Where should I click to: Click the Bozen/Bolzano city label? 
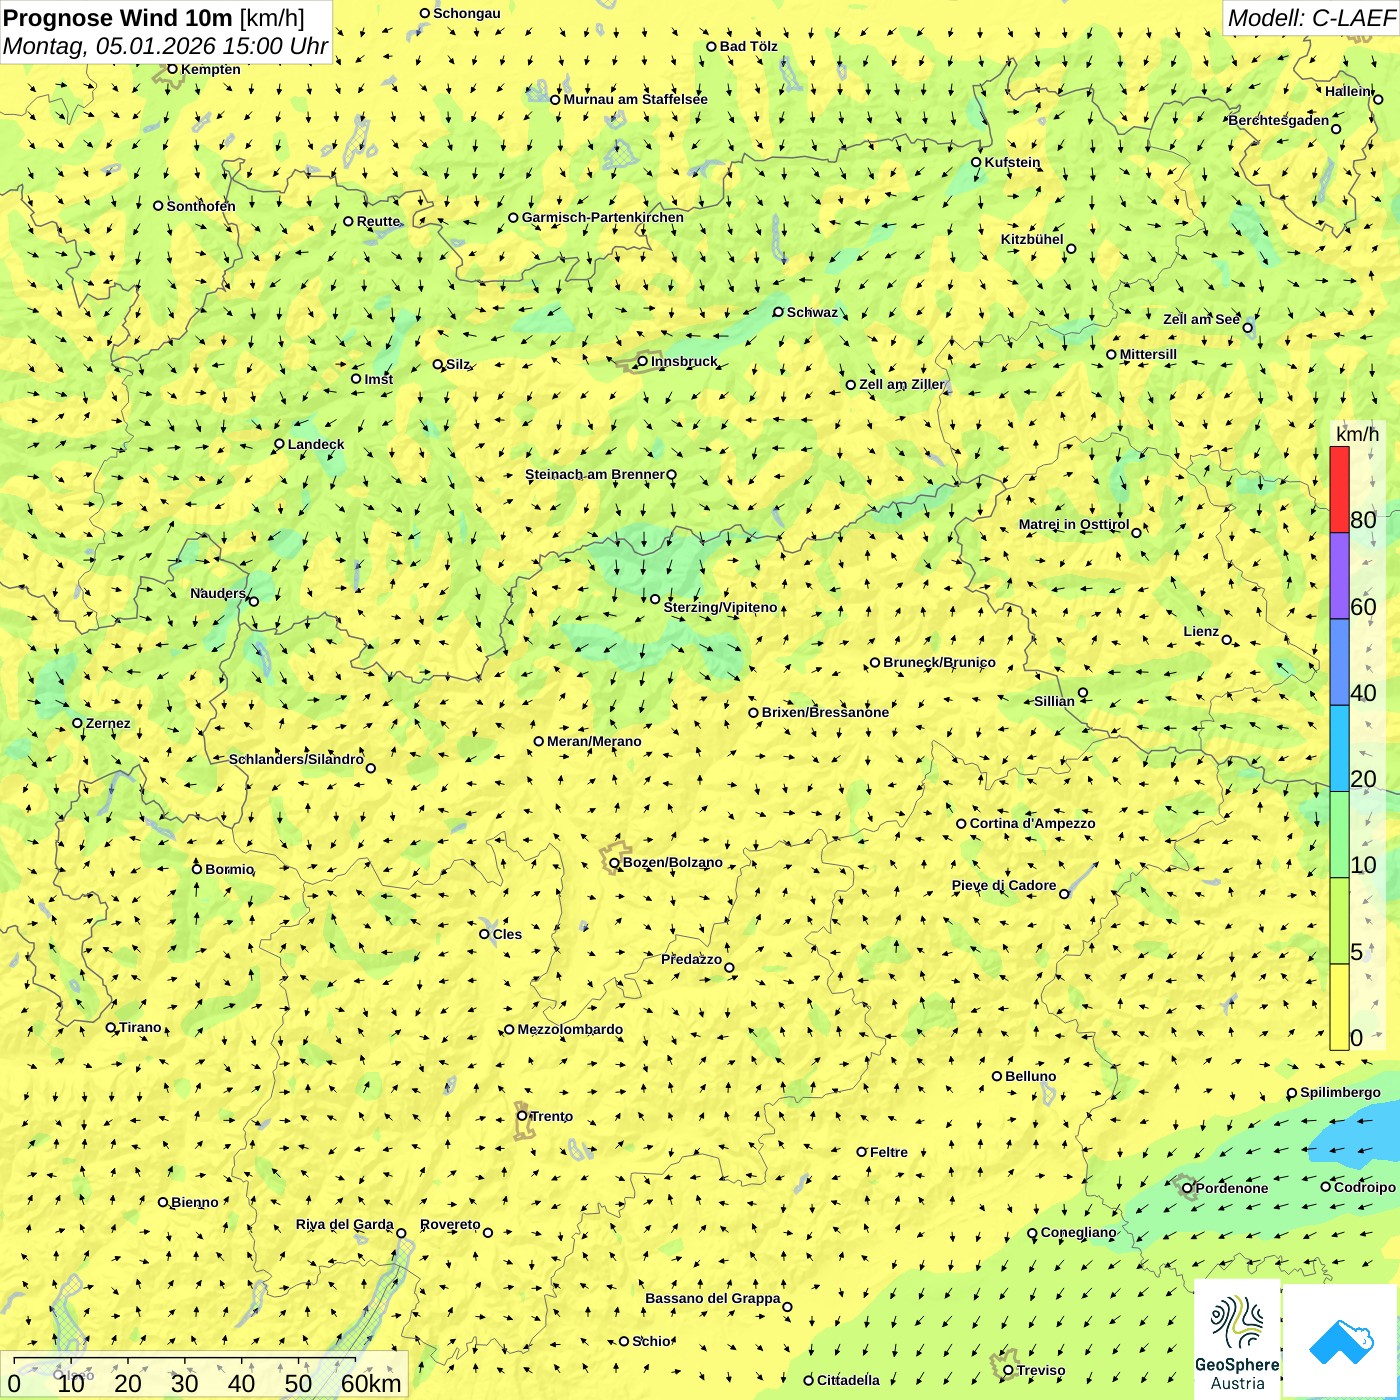tap(672, 862)
